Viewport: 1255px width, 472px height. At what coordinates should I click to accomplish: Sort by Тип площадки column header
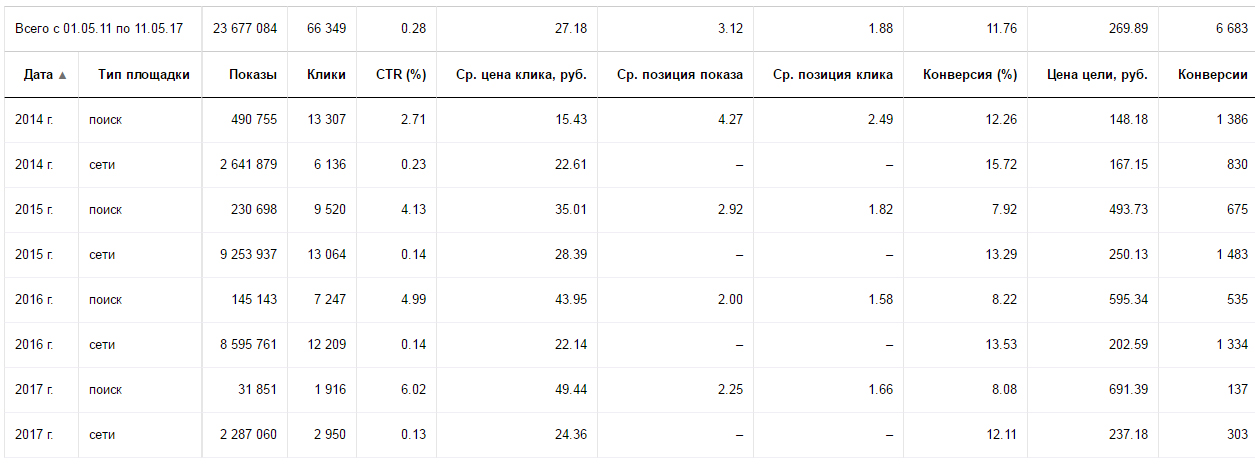(x=144, y=75)
